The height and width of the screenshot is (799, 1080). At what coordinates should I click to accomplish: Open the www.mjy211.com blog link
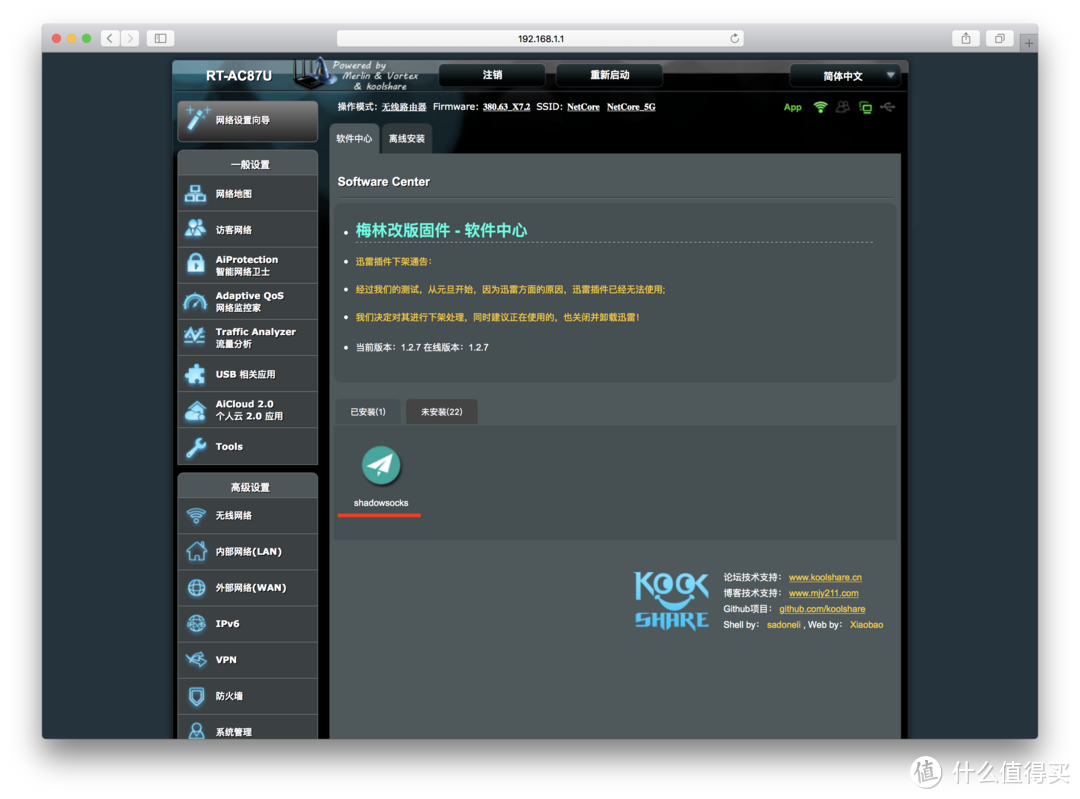coord(824,593)
